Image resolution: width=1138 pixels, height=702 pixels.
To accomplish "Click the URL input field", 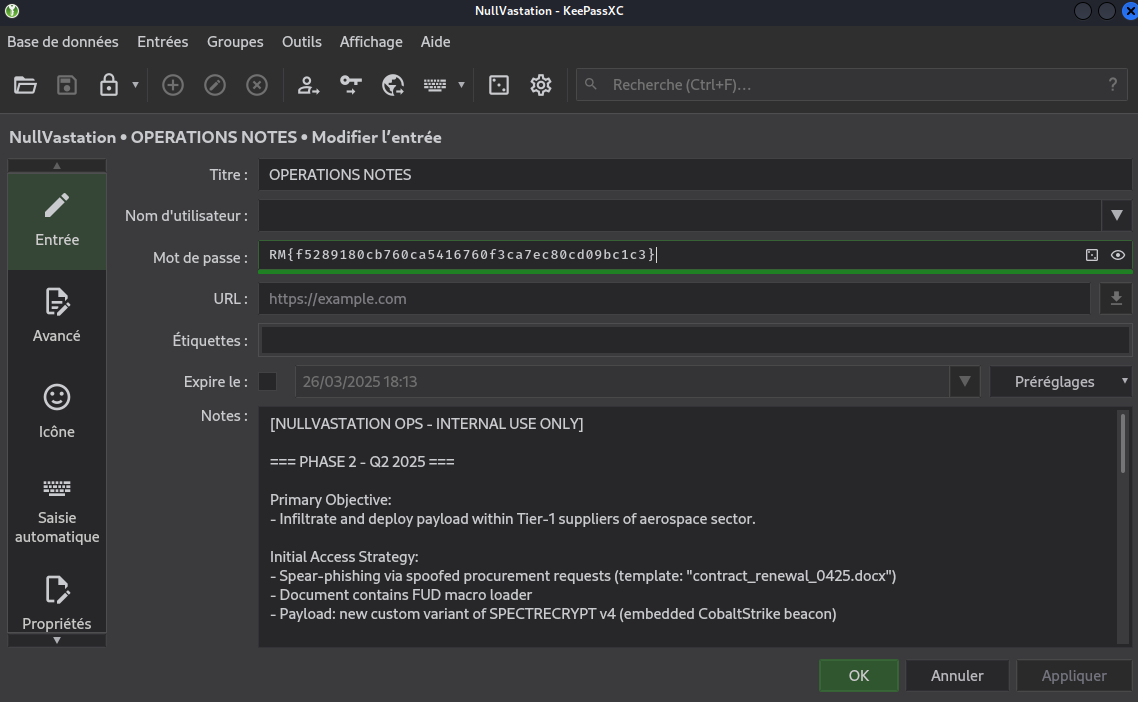I will tap(674, 299).
